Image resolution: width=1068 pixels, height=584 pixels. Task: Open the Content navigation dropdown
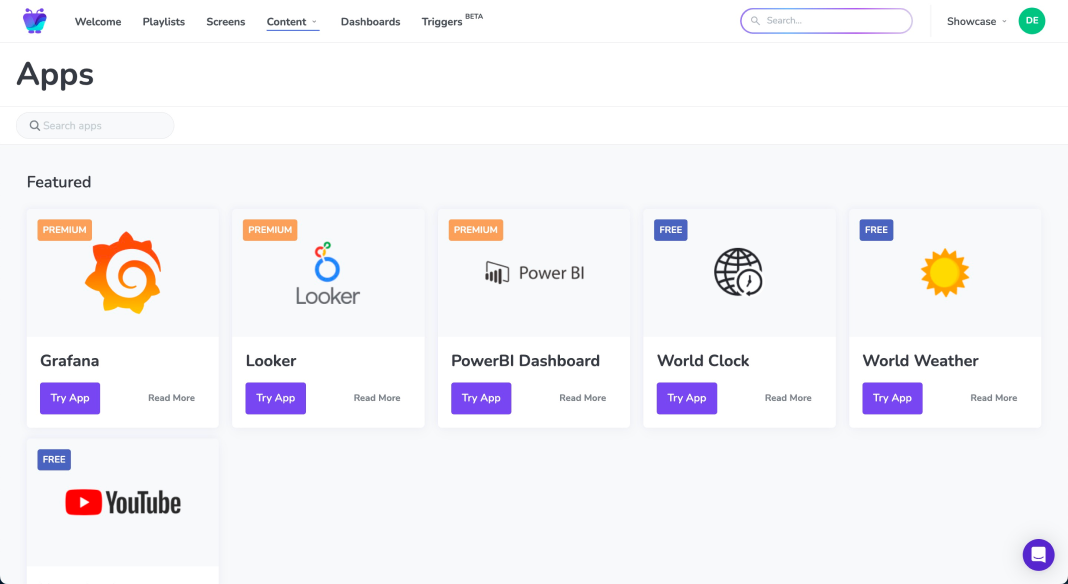click(x=292, y=21)
